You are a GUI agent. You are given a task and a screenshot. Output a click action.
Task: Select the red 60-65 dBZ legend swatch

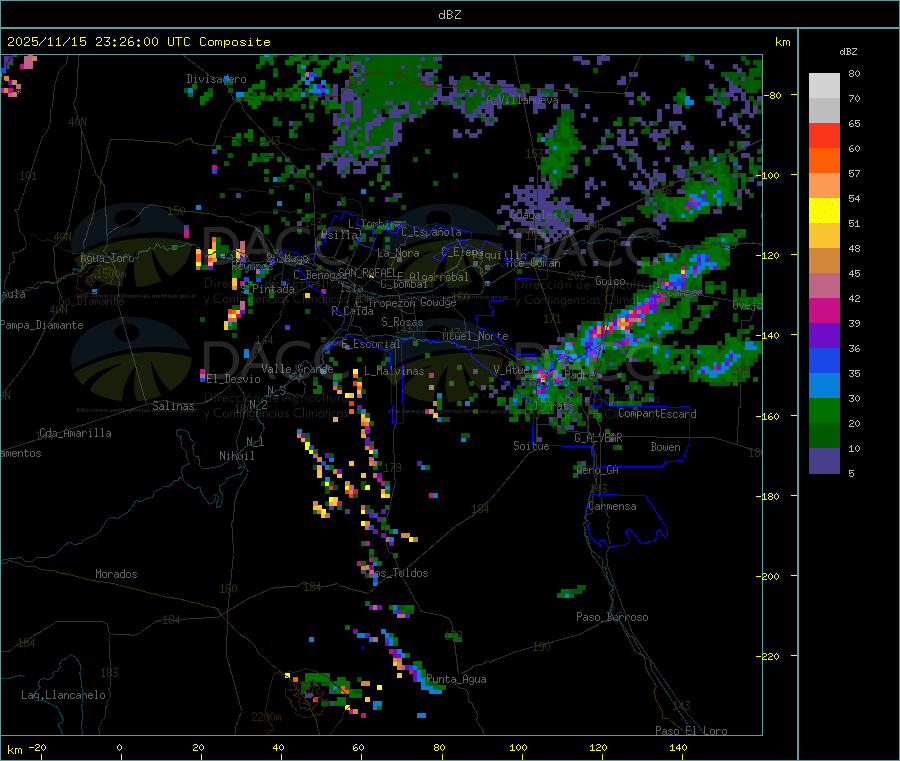pos(824,135)
